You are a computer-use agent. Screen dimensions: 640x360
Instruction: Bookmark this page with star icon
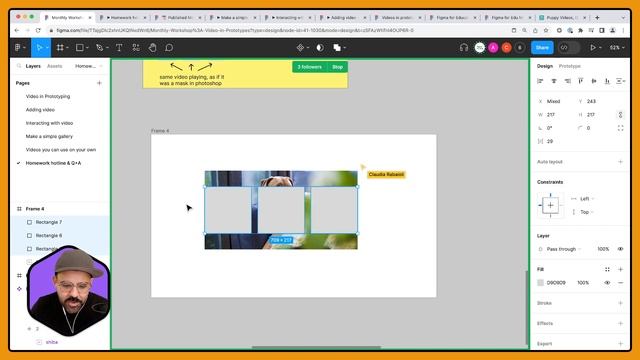point(546,30)
